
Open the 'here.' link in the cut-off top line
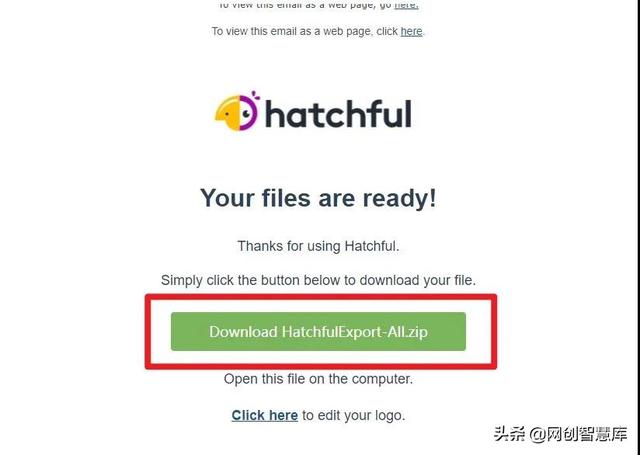(x=406, y=5)
